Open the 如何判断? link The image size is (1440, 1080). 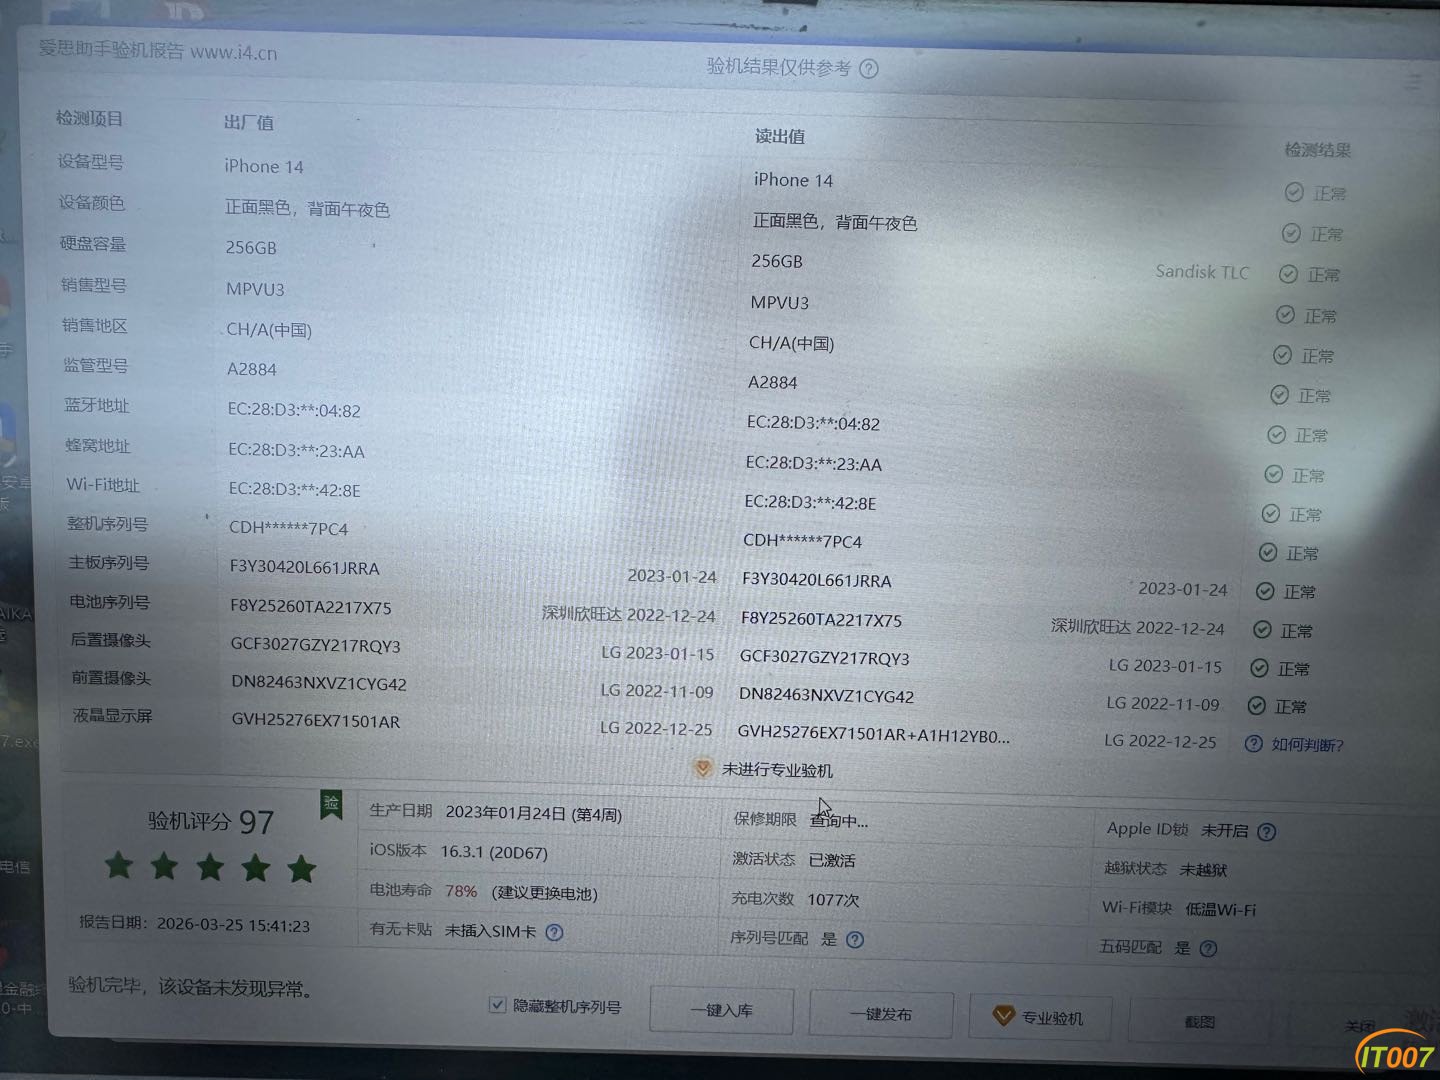(1306, 745)
